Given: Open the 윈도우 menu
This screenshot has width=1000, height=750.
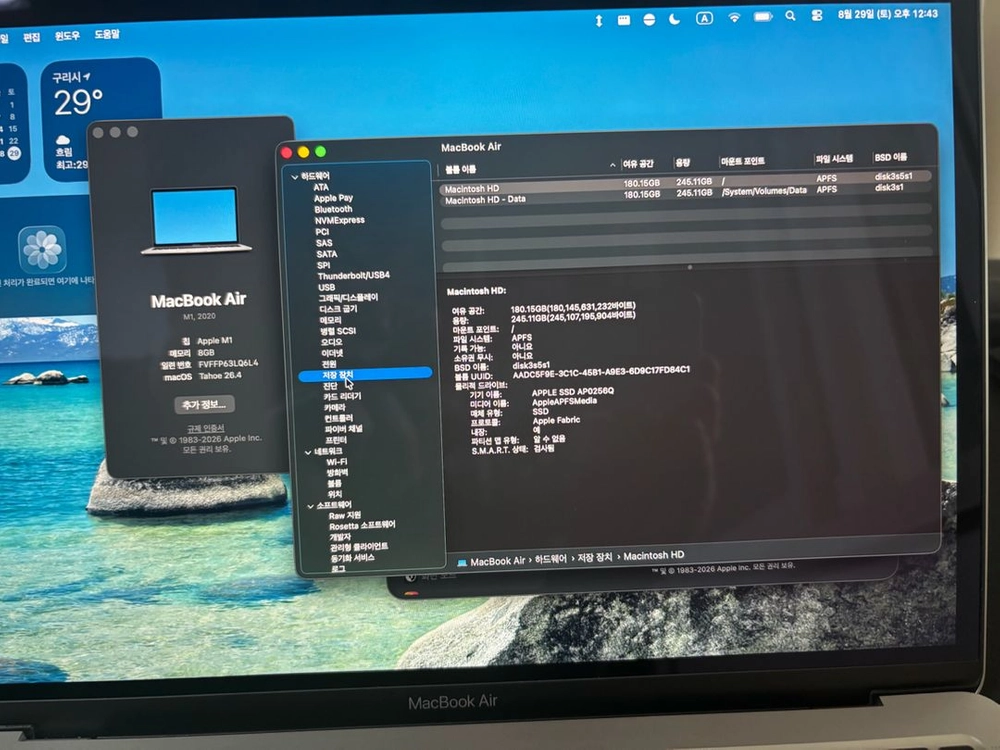Looking at the screenshot, I should [67, 36].
